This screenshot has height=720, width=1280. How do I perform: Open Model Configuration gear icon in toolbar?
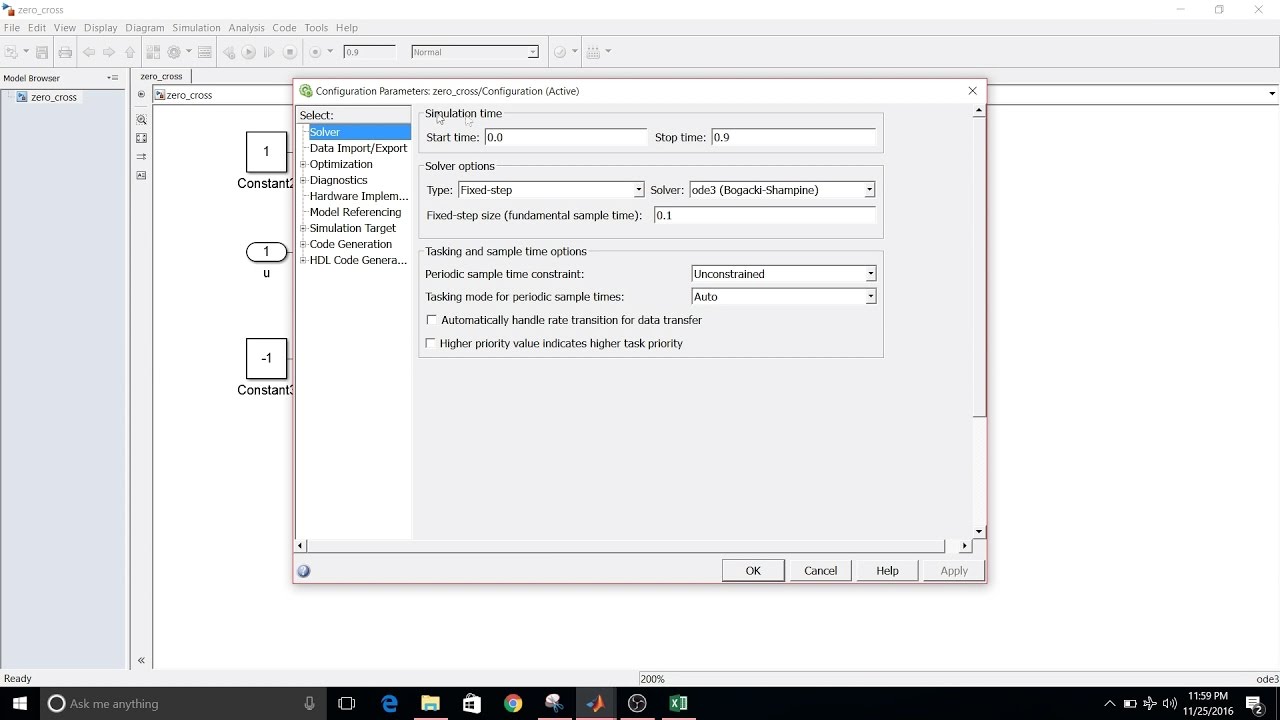click(x=174, y=52)
